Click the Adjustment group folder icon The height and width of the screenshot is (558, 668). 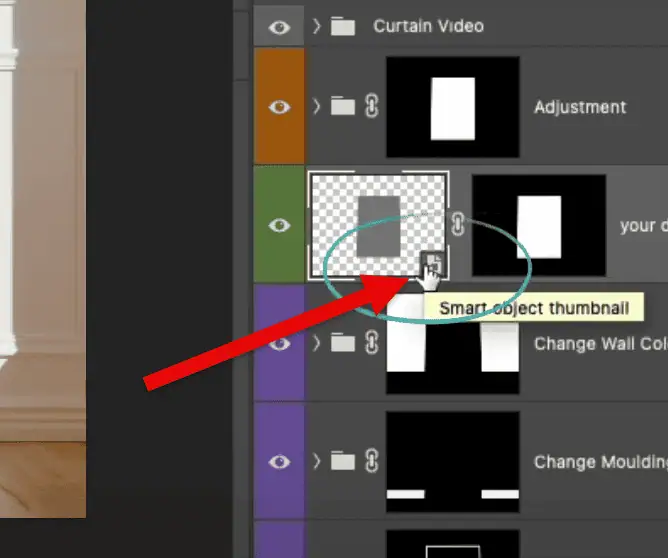(343, 106)
